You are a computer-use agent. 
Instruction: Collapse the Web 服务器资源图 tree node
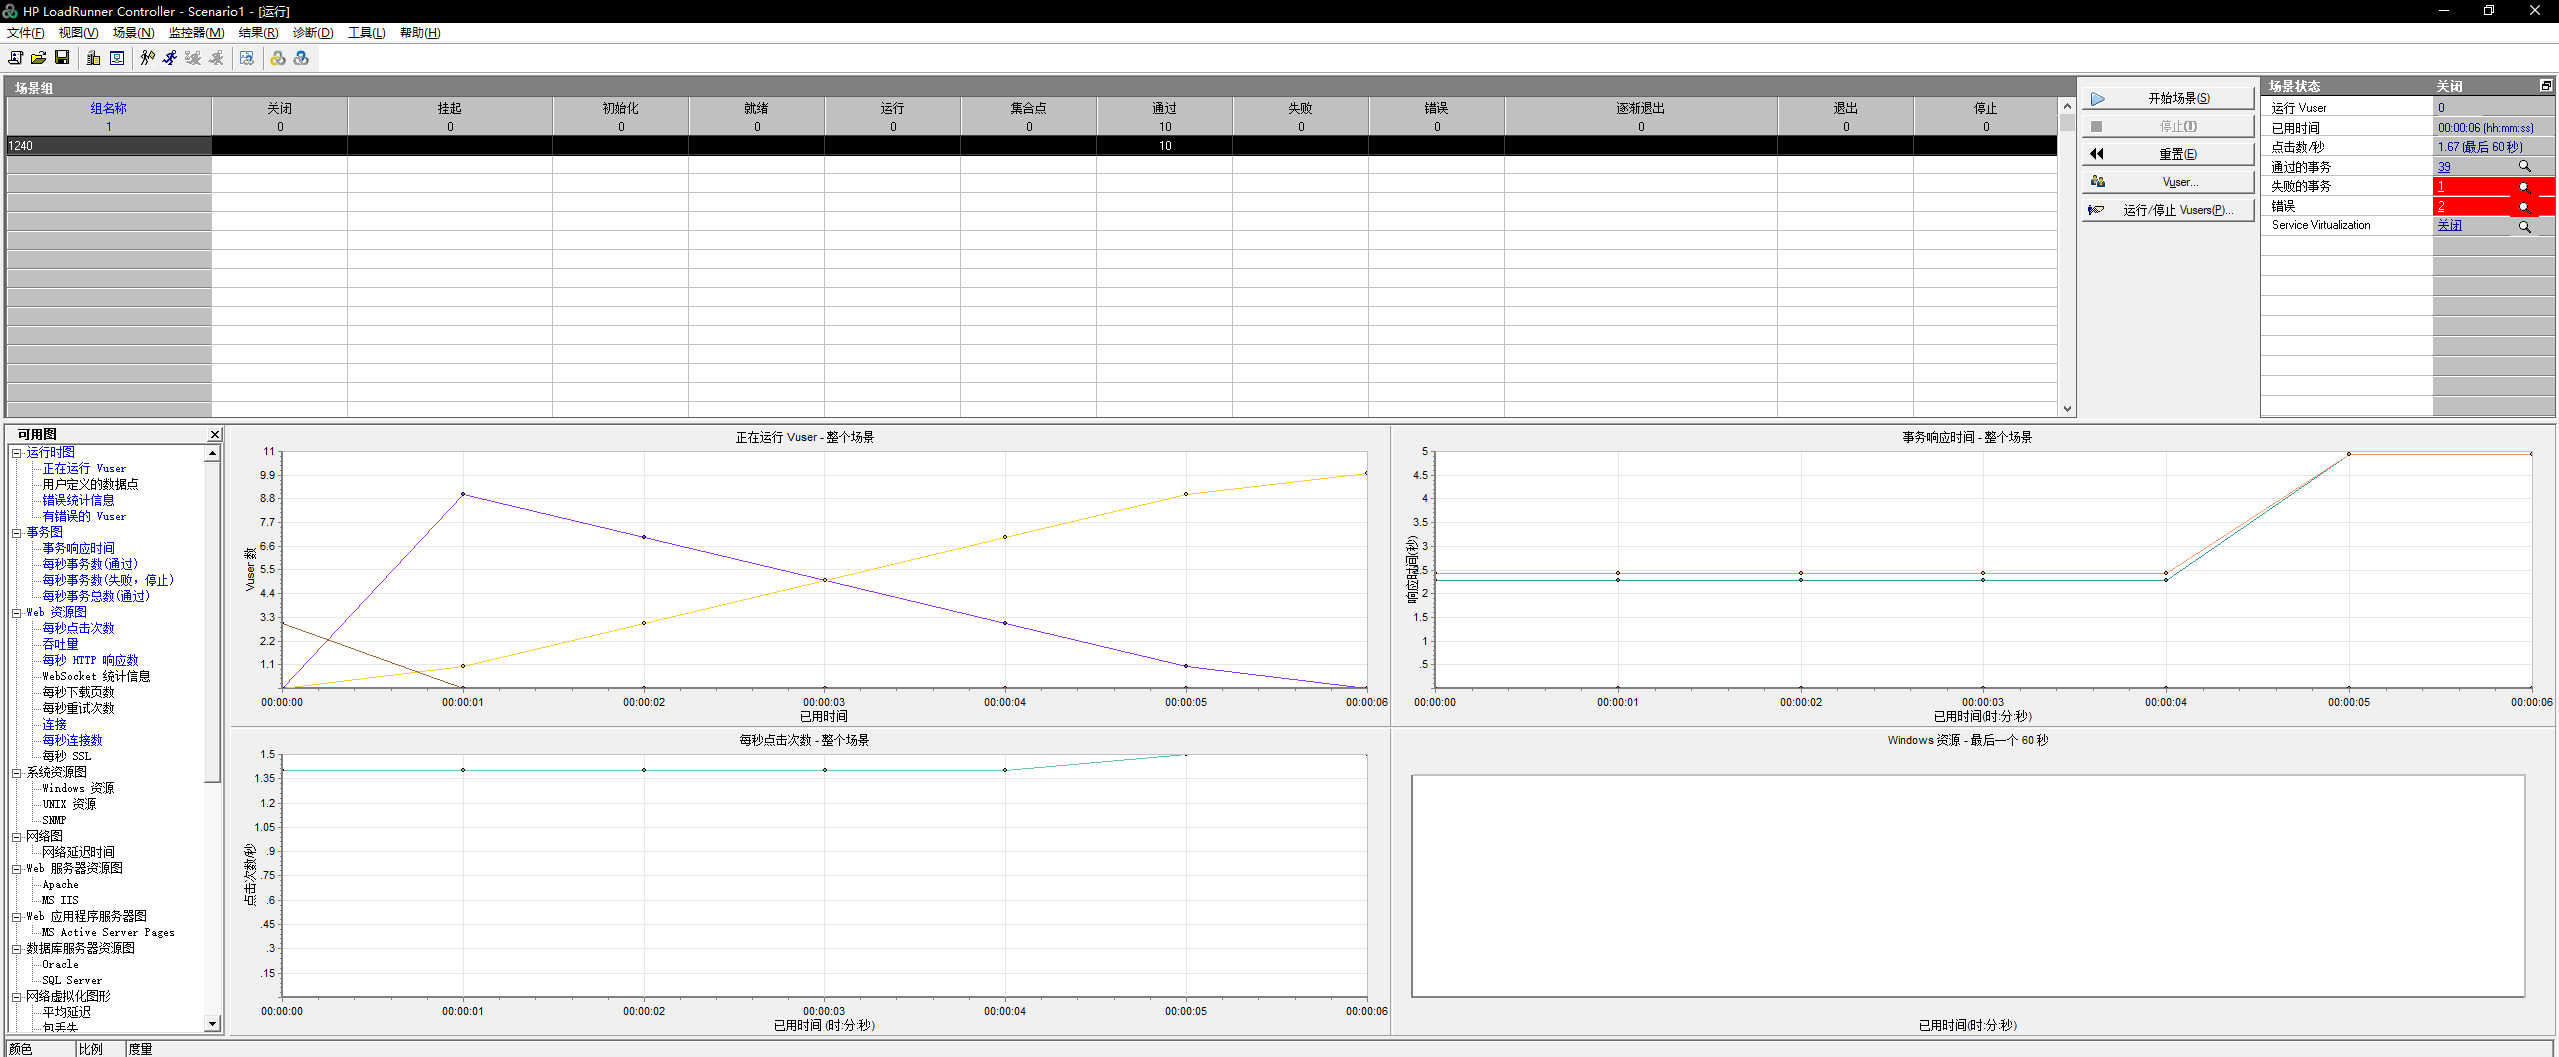[16, 869]
